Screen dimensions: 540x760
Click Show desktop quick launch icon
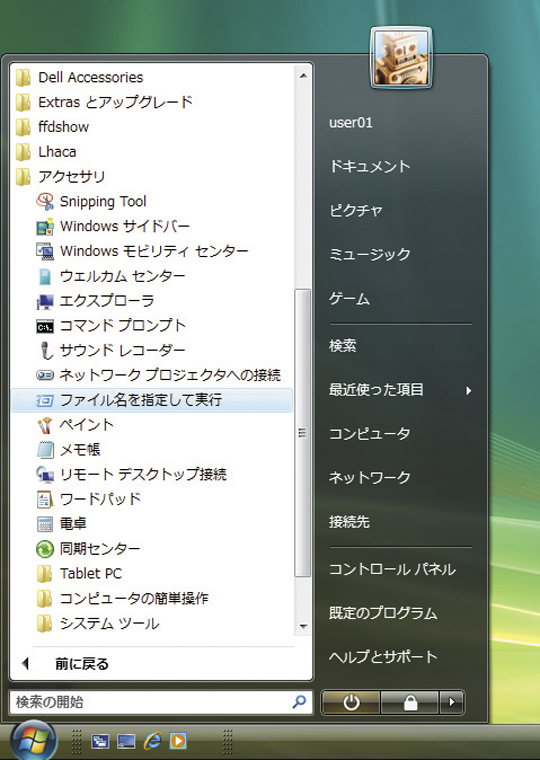pos(126,741)
